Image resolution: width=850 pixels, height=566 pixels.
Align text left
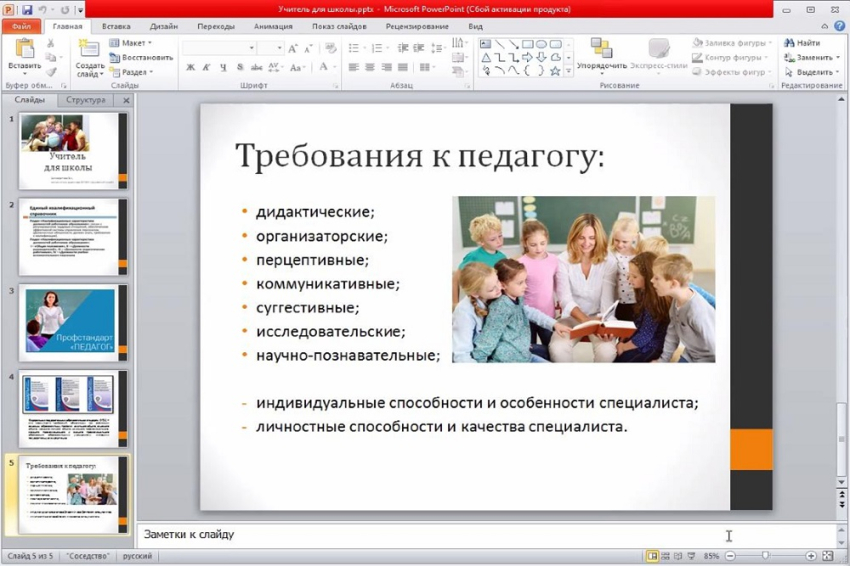pos(353,67)
